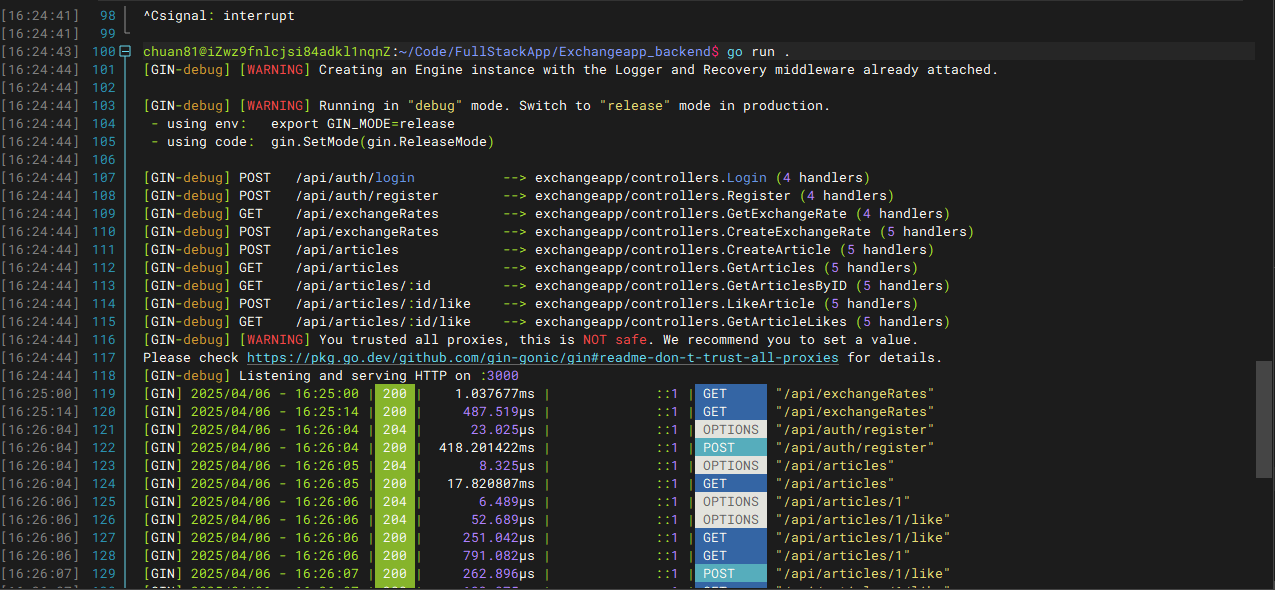Click the ":3000" port number
The height and width of the screenshot is (590, 1275).
(x=499, y=376)
